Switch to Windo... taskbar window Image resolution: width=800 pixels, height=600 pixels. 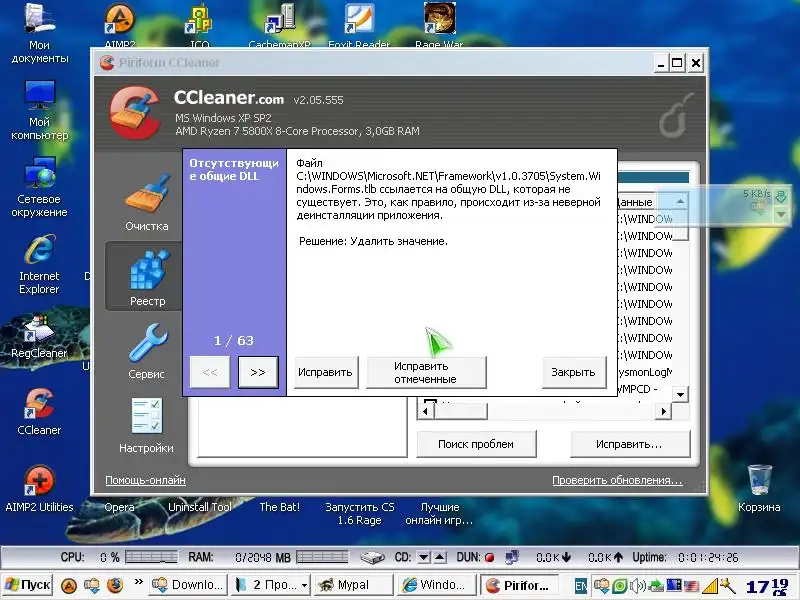pos(437,585)
